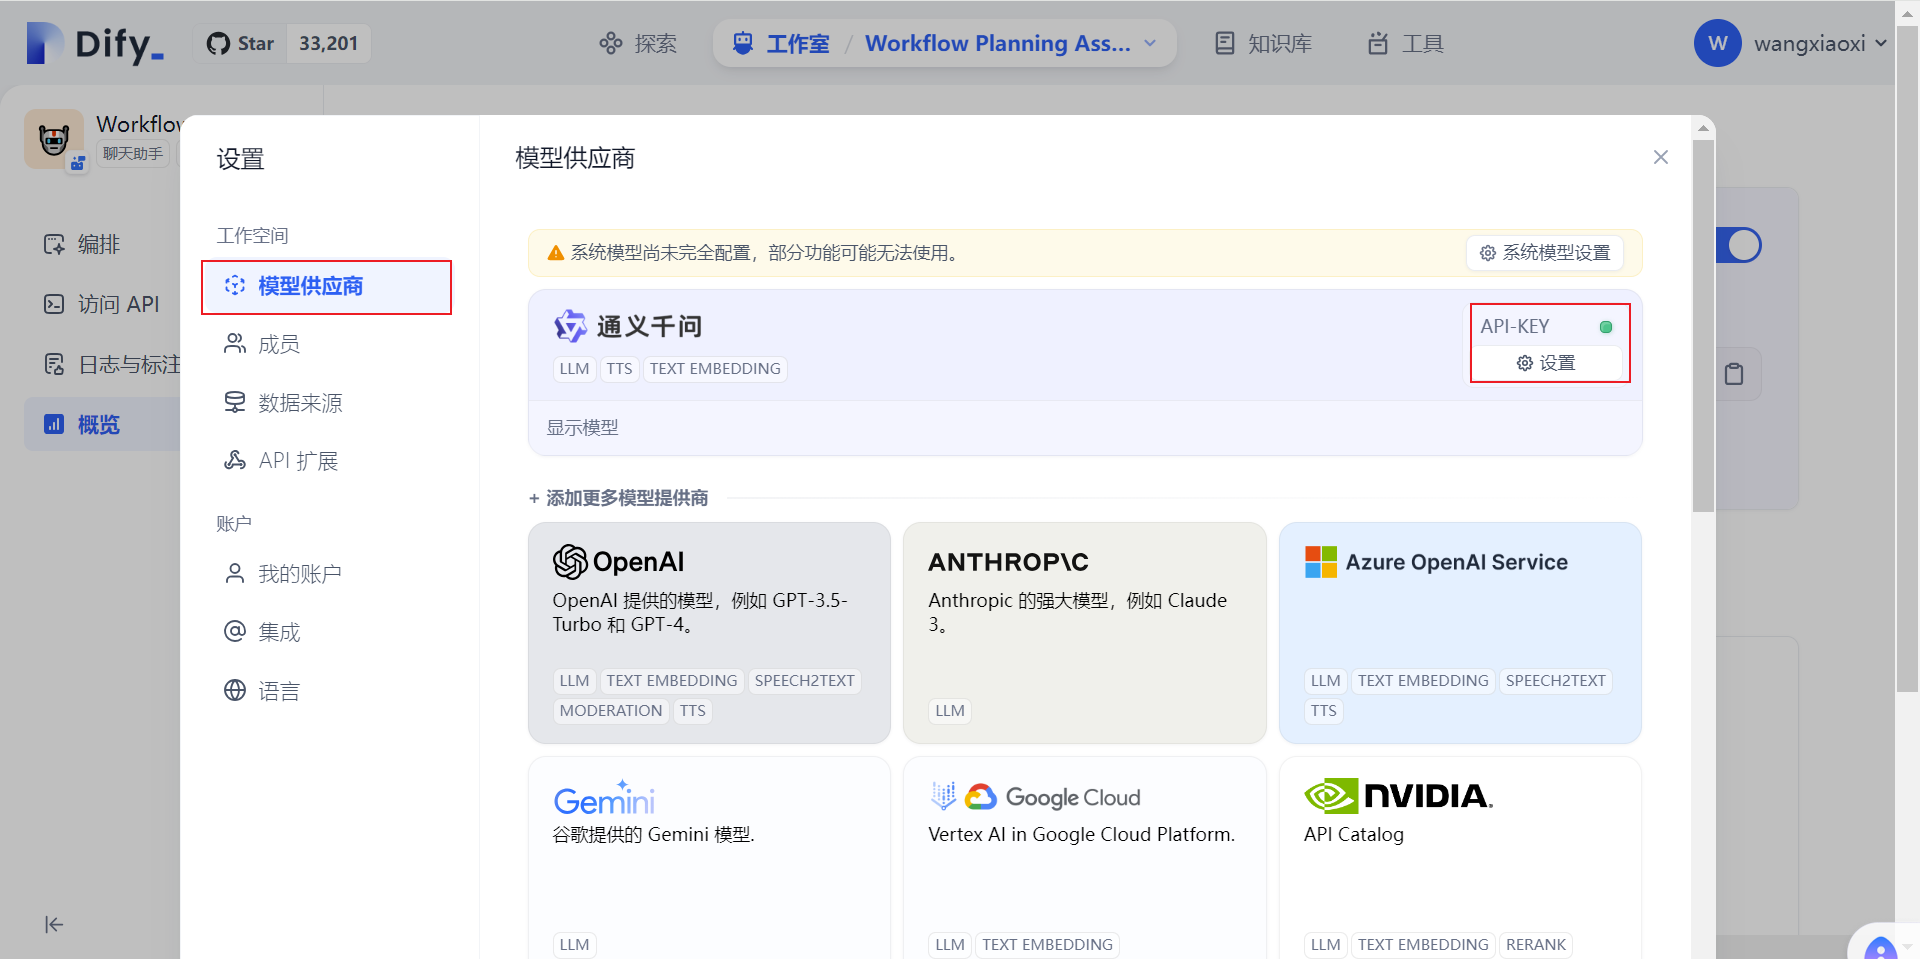Select 模型供应商 in settings menu
The image size is (1920, 959).
[326, 287]
